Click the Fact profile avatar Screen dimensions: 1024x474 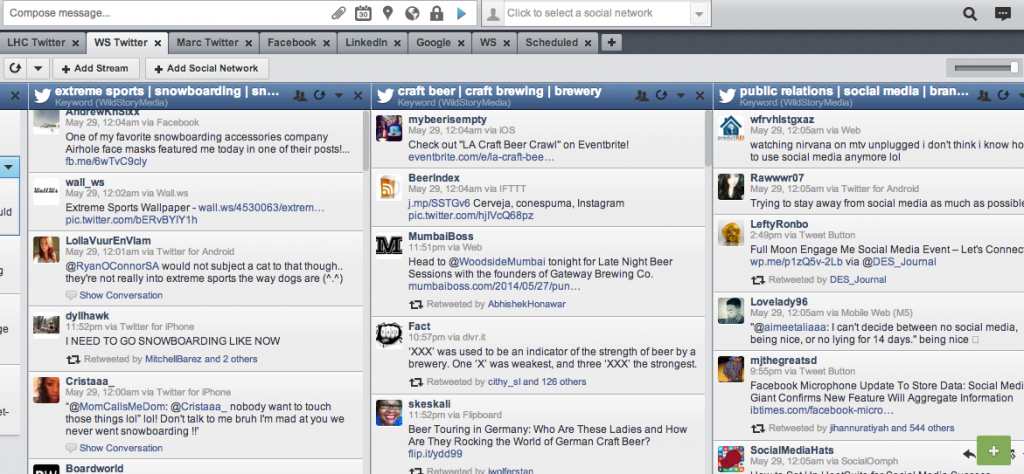pos(389,335)
